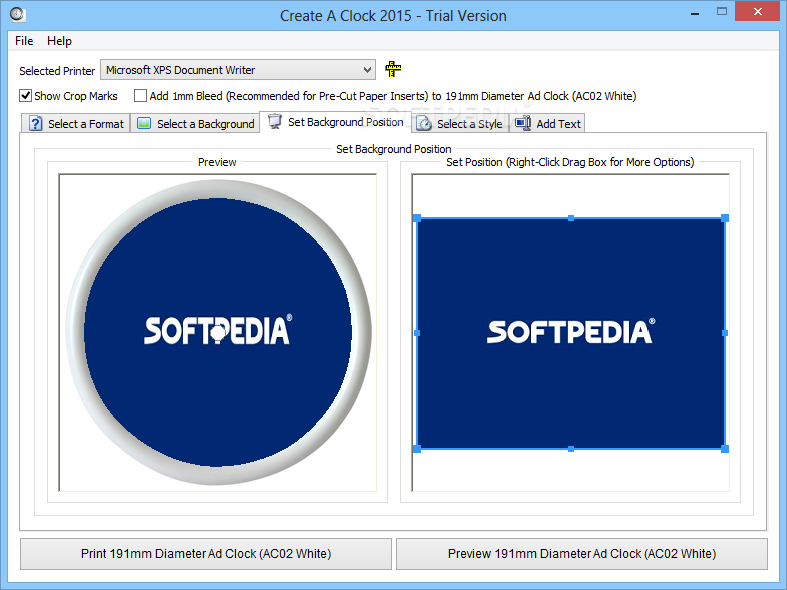Image resolution: width=787 pixels, height=590 pixels.
Task: Click the bottom-middle resize handle of drag box
Action: (571, 449)
